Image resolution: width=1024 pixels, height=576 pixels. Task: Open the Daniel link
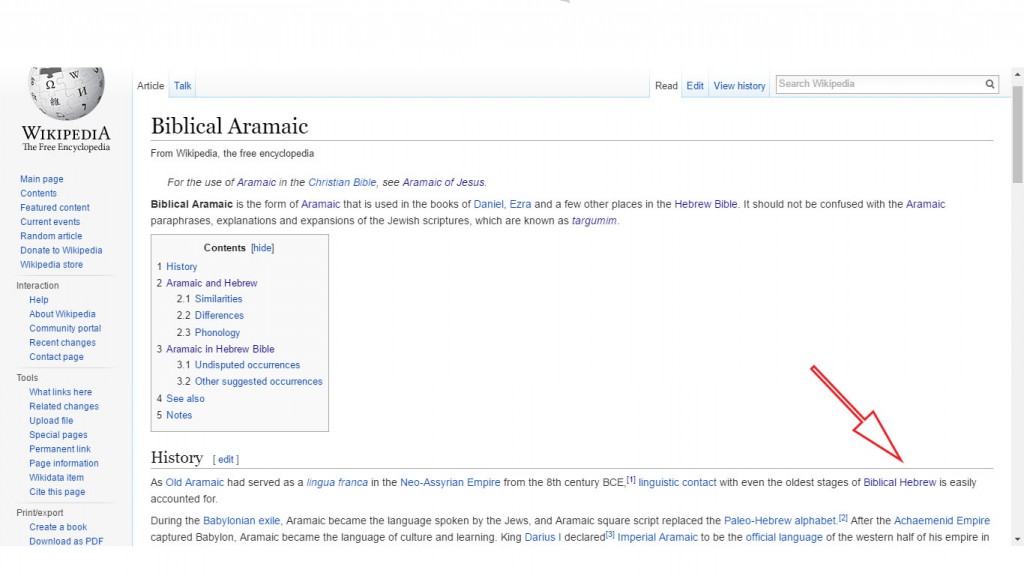tap(488, 204)
